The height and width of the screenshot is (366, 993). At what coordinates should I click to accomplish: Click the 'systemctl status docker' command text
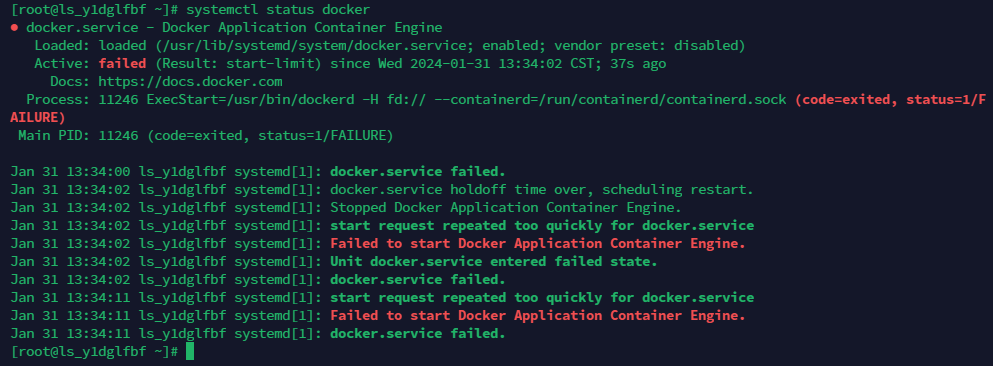pyautogui.click(x=278, y=10)
